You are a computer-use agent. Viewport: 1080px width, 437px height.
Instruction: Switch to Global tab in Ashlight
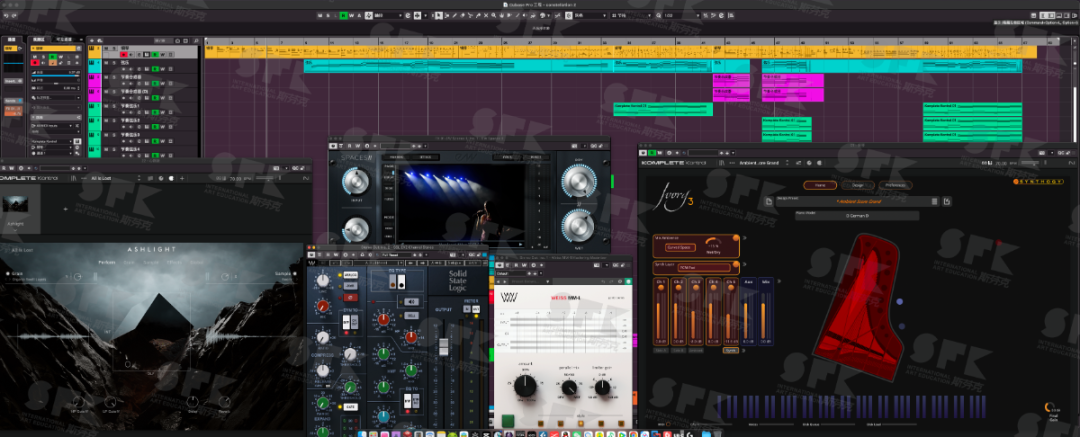(x=197, y=263)
